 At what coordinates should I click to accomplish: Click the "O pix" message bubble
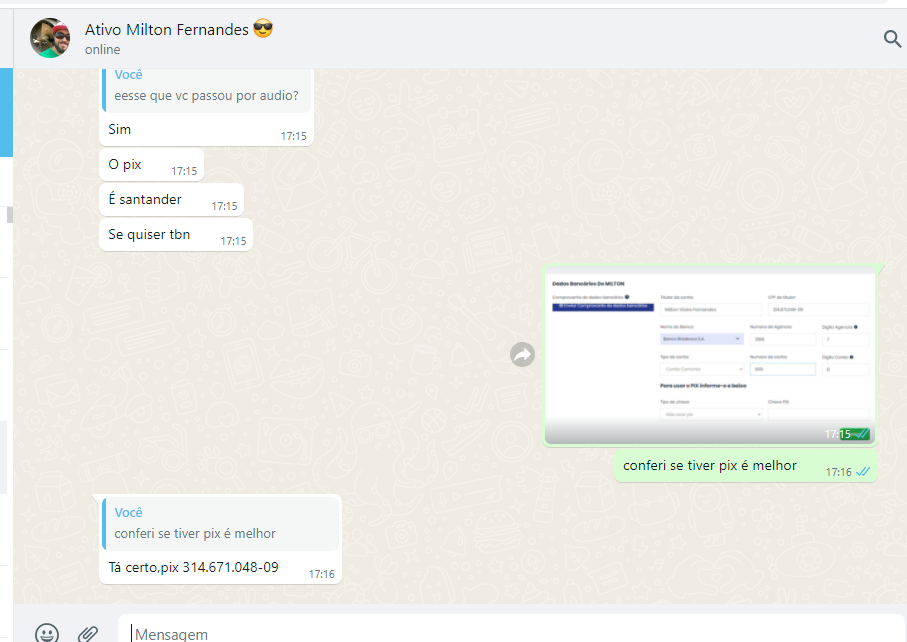(125, 165)
